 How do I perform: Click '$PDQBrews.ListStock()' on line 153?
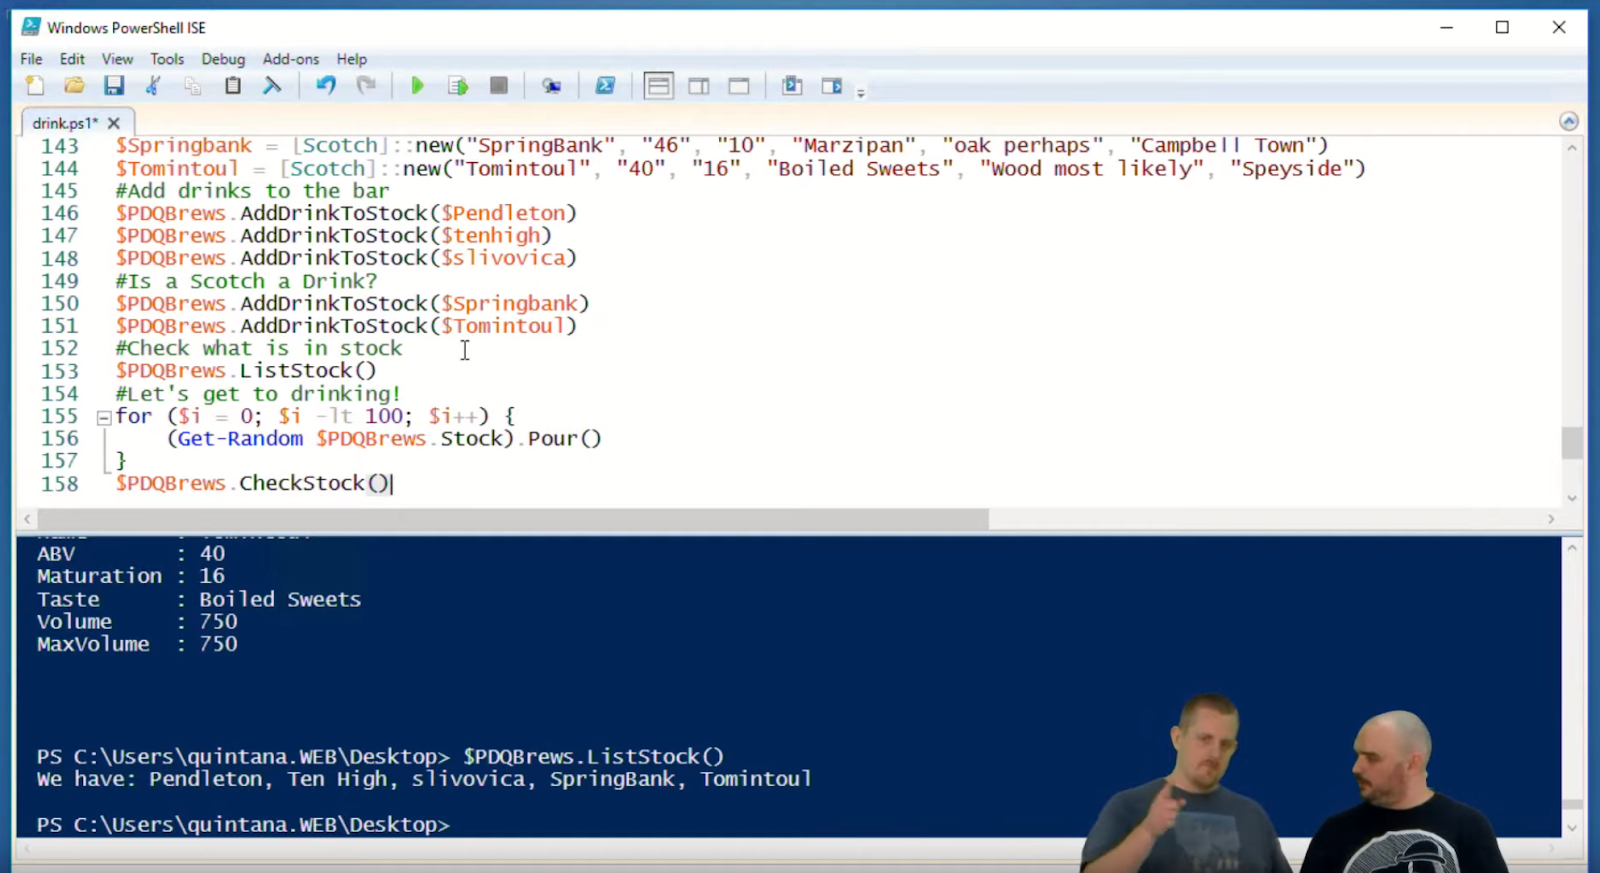[246, 371]
